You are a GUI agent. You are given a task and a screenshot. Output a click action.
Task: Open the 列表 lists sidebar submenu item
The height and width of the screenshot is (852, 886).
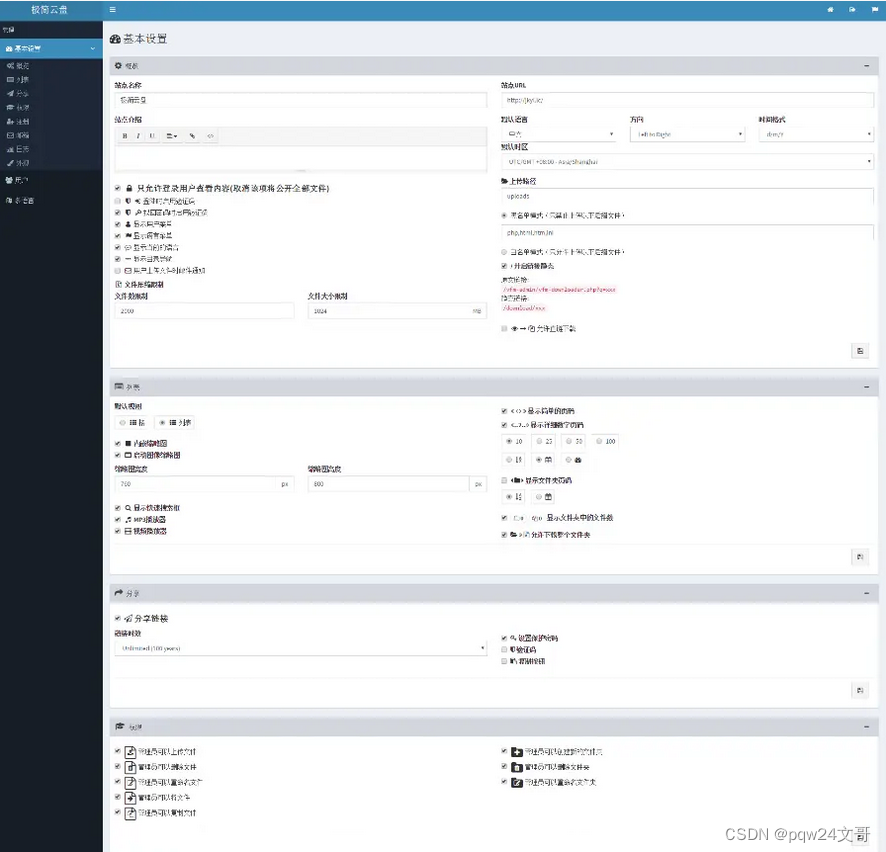(18, 80)
